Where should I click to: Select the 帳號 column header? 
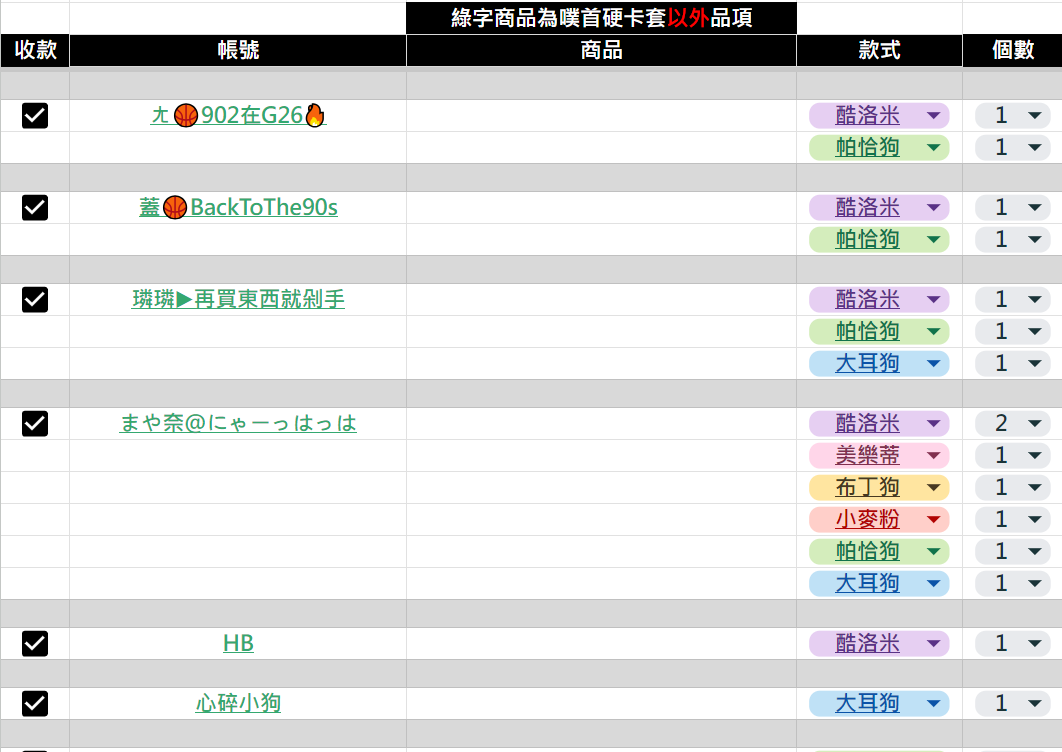click(x=238, y=50)
